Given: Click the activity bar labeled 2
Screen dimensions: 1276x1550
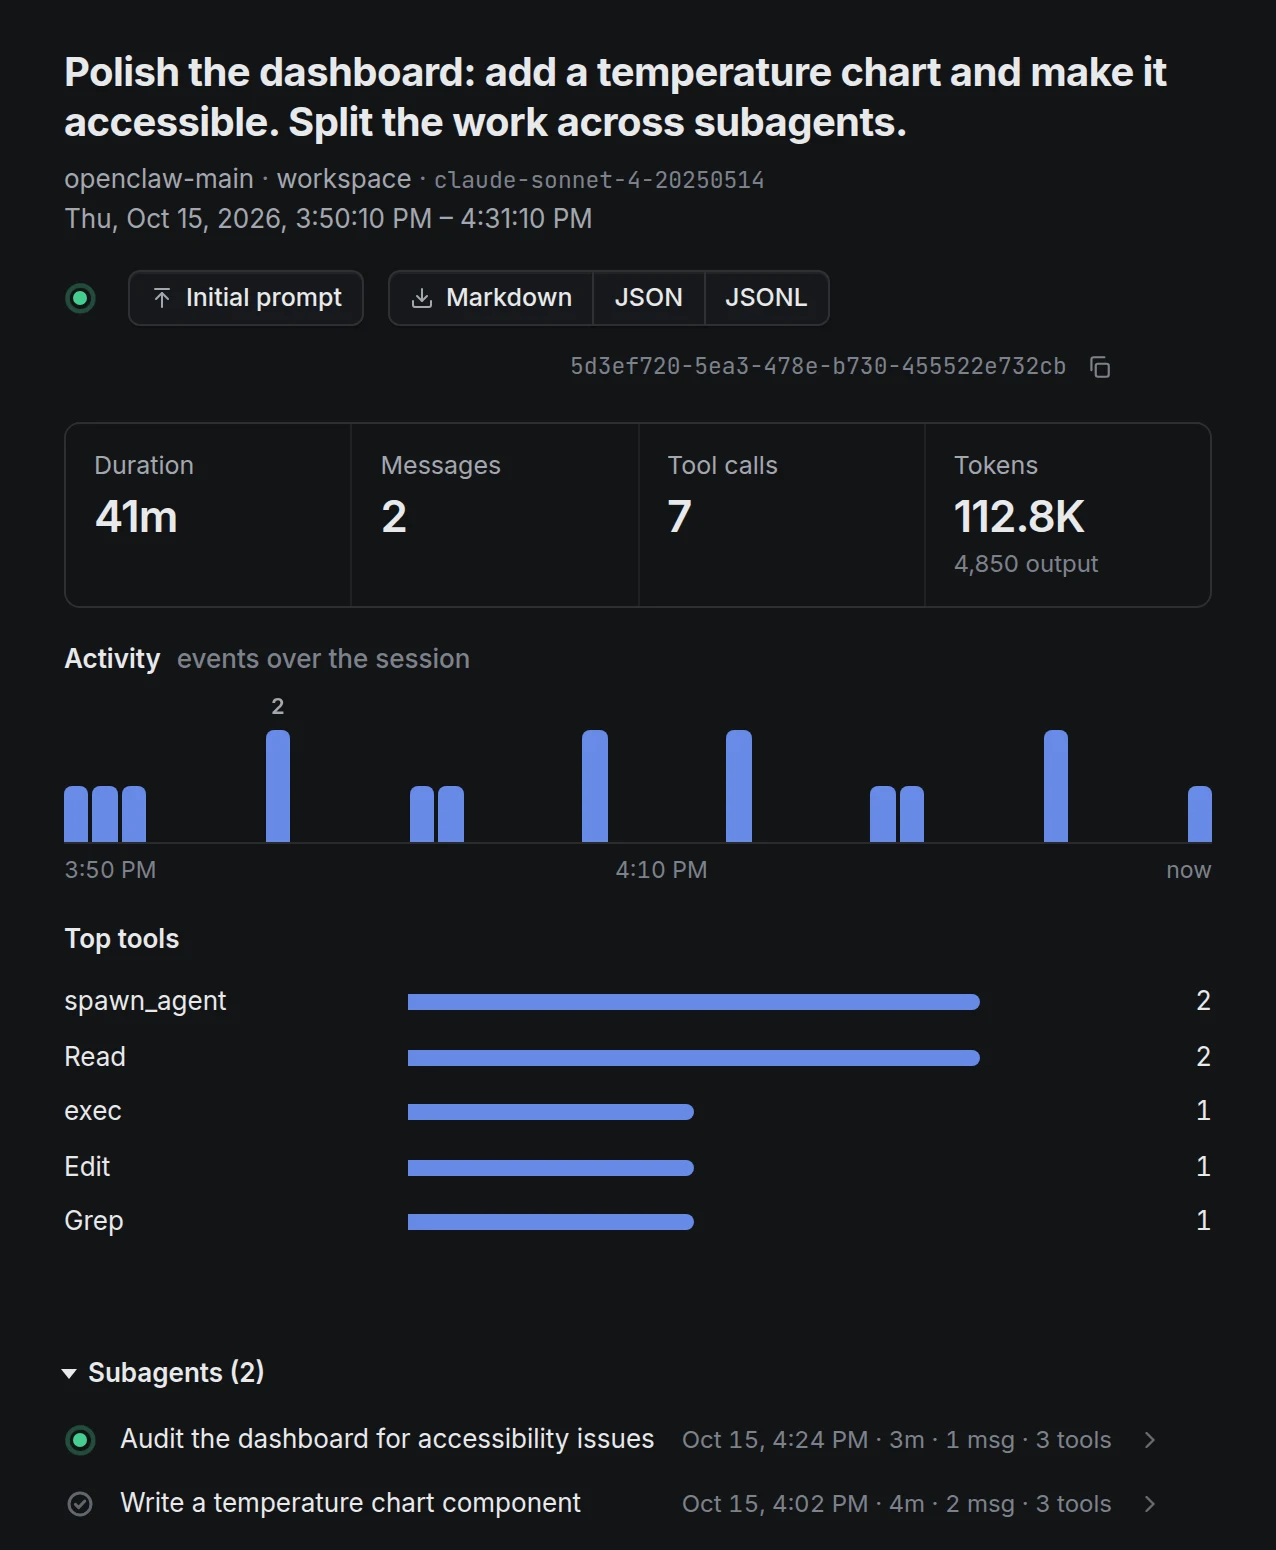Looking at the screenshot, I should click(x=278, y=786).
